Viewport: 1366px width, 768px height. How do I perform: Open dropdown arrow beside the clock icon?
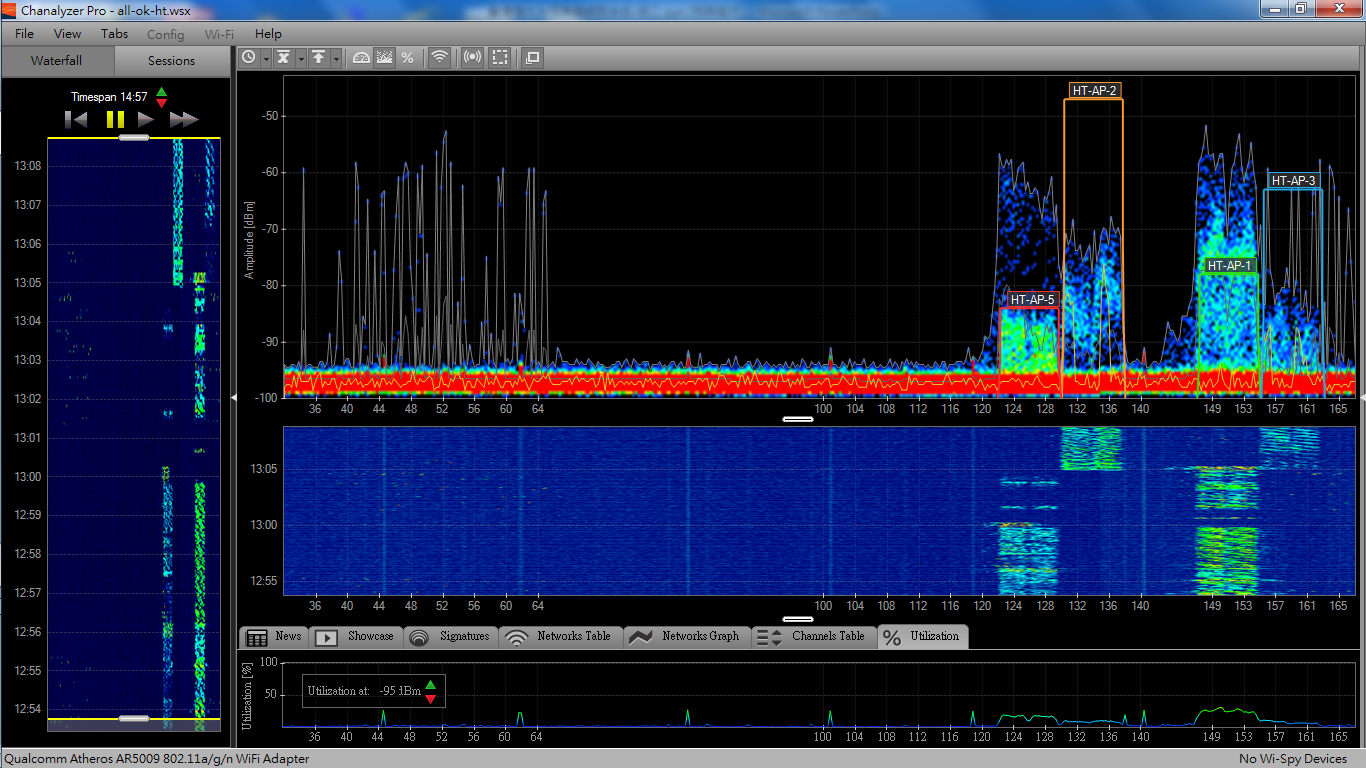266,59
